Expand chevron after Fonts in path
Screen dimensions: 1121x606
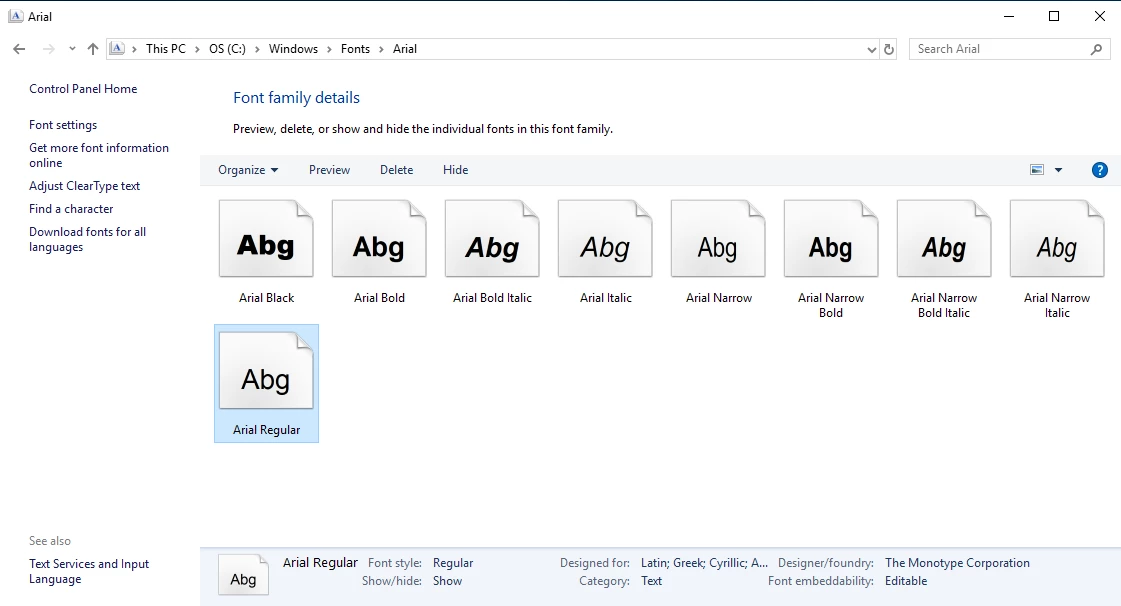(381, 49)
